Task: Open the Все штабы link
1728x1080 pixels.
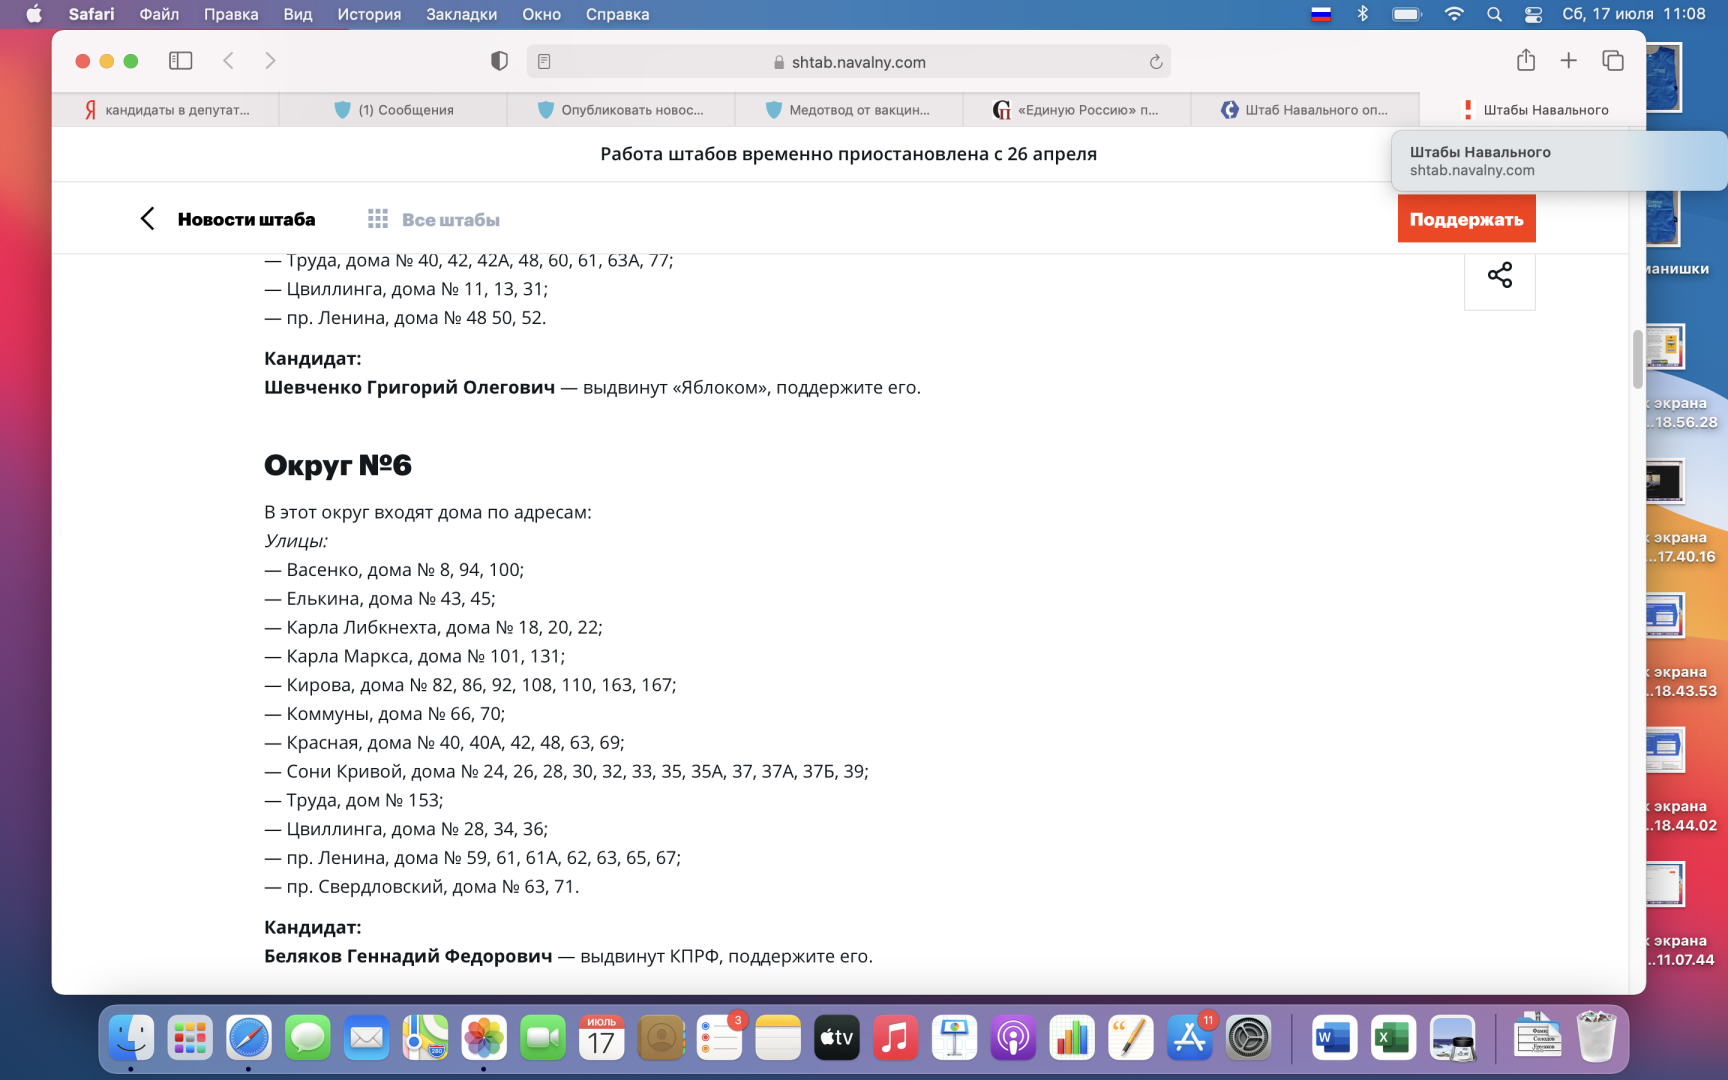Action: 450,220
